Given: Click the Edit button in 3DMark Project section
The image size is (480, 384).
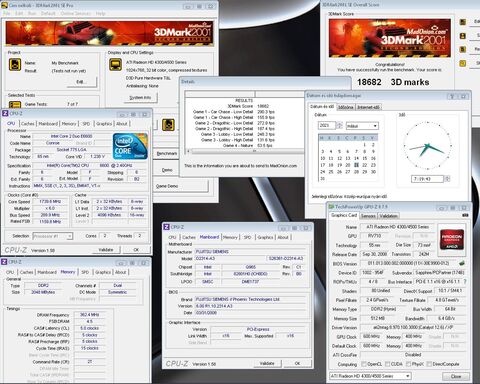Looking at the screenshot, I should pyautogui.click(x=82, y=82).
